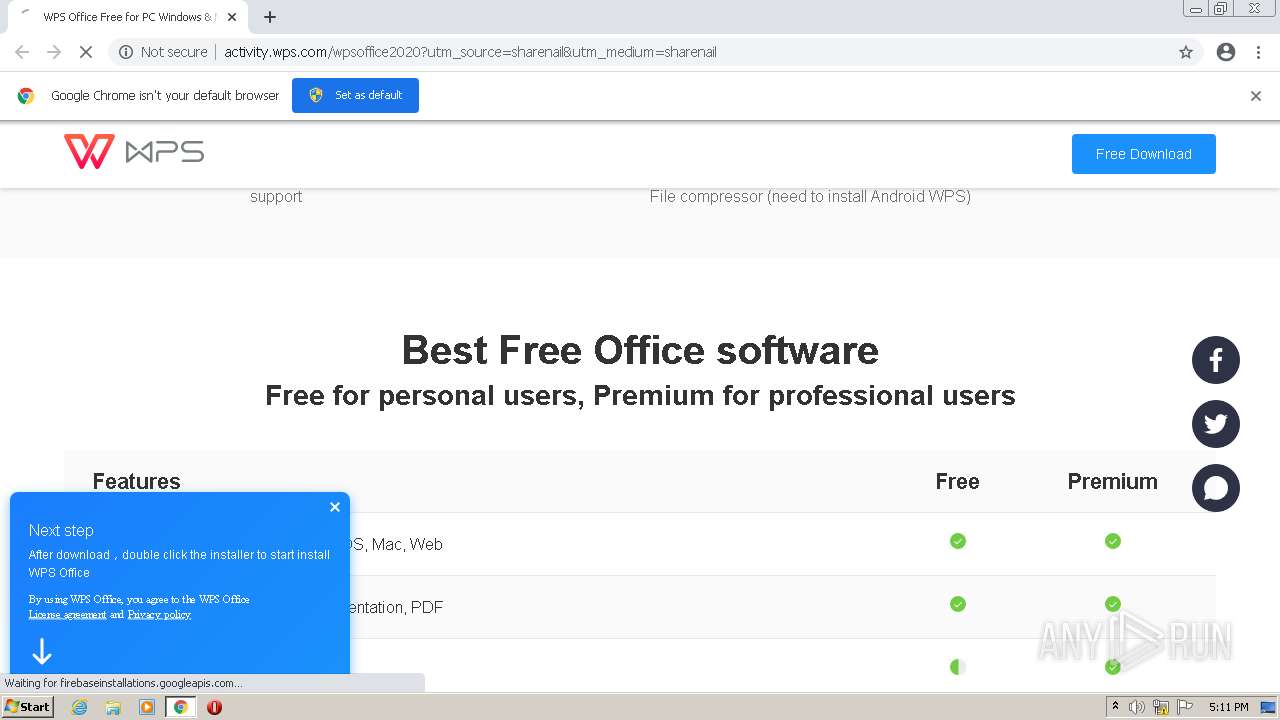Show hidden system tray icons
The image size is (1280, 720).
point(1115,706)
